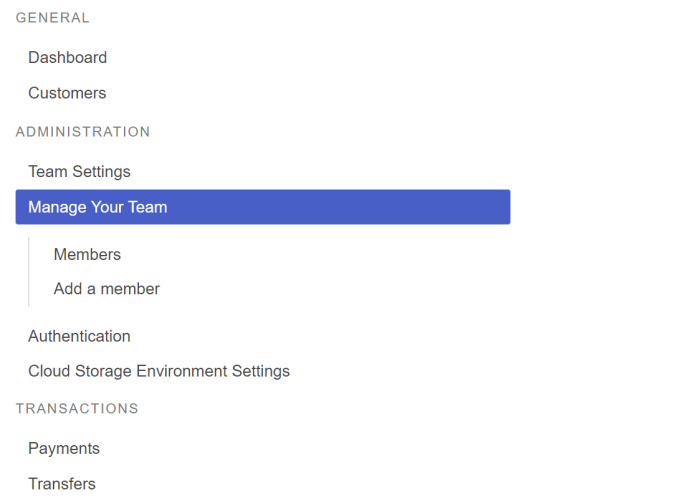This screenshot has height=500, width=700.
Task: Choose Payments under Transactions
Action: pos(64,449)
